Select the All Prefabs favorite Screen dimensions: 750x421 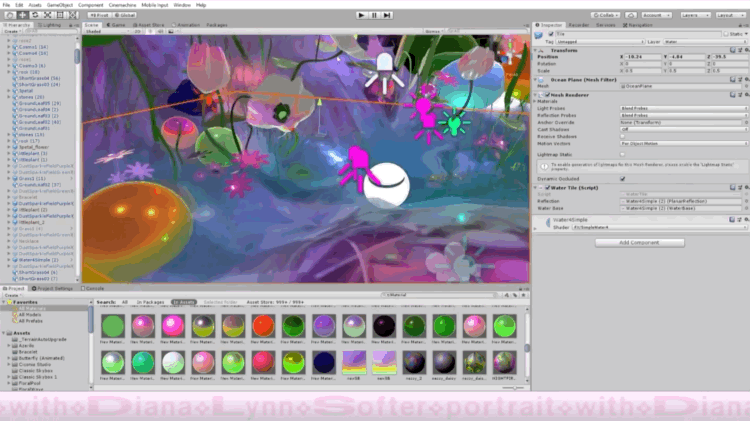31,321
